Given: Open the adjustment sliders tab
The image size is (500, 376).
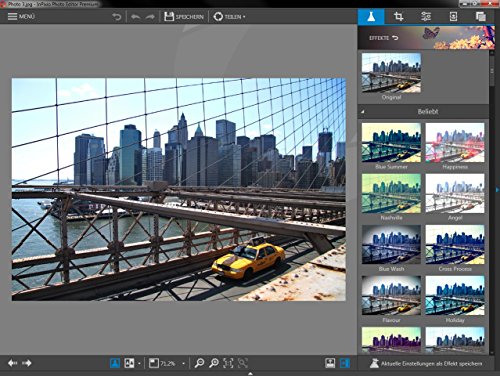Looking at the screenshot, I should (426, 16).
